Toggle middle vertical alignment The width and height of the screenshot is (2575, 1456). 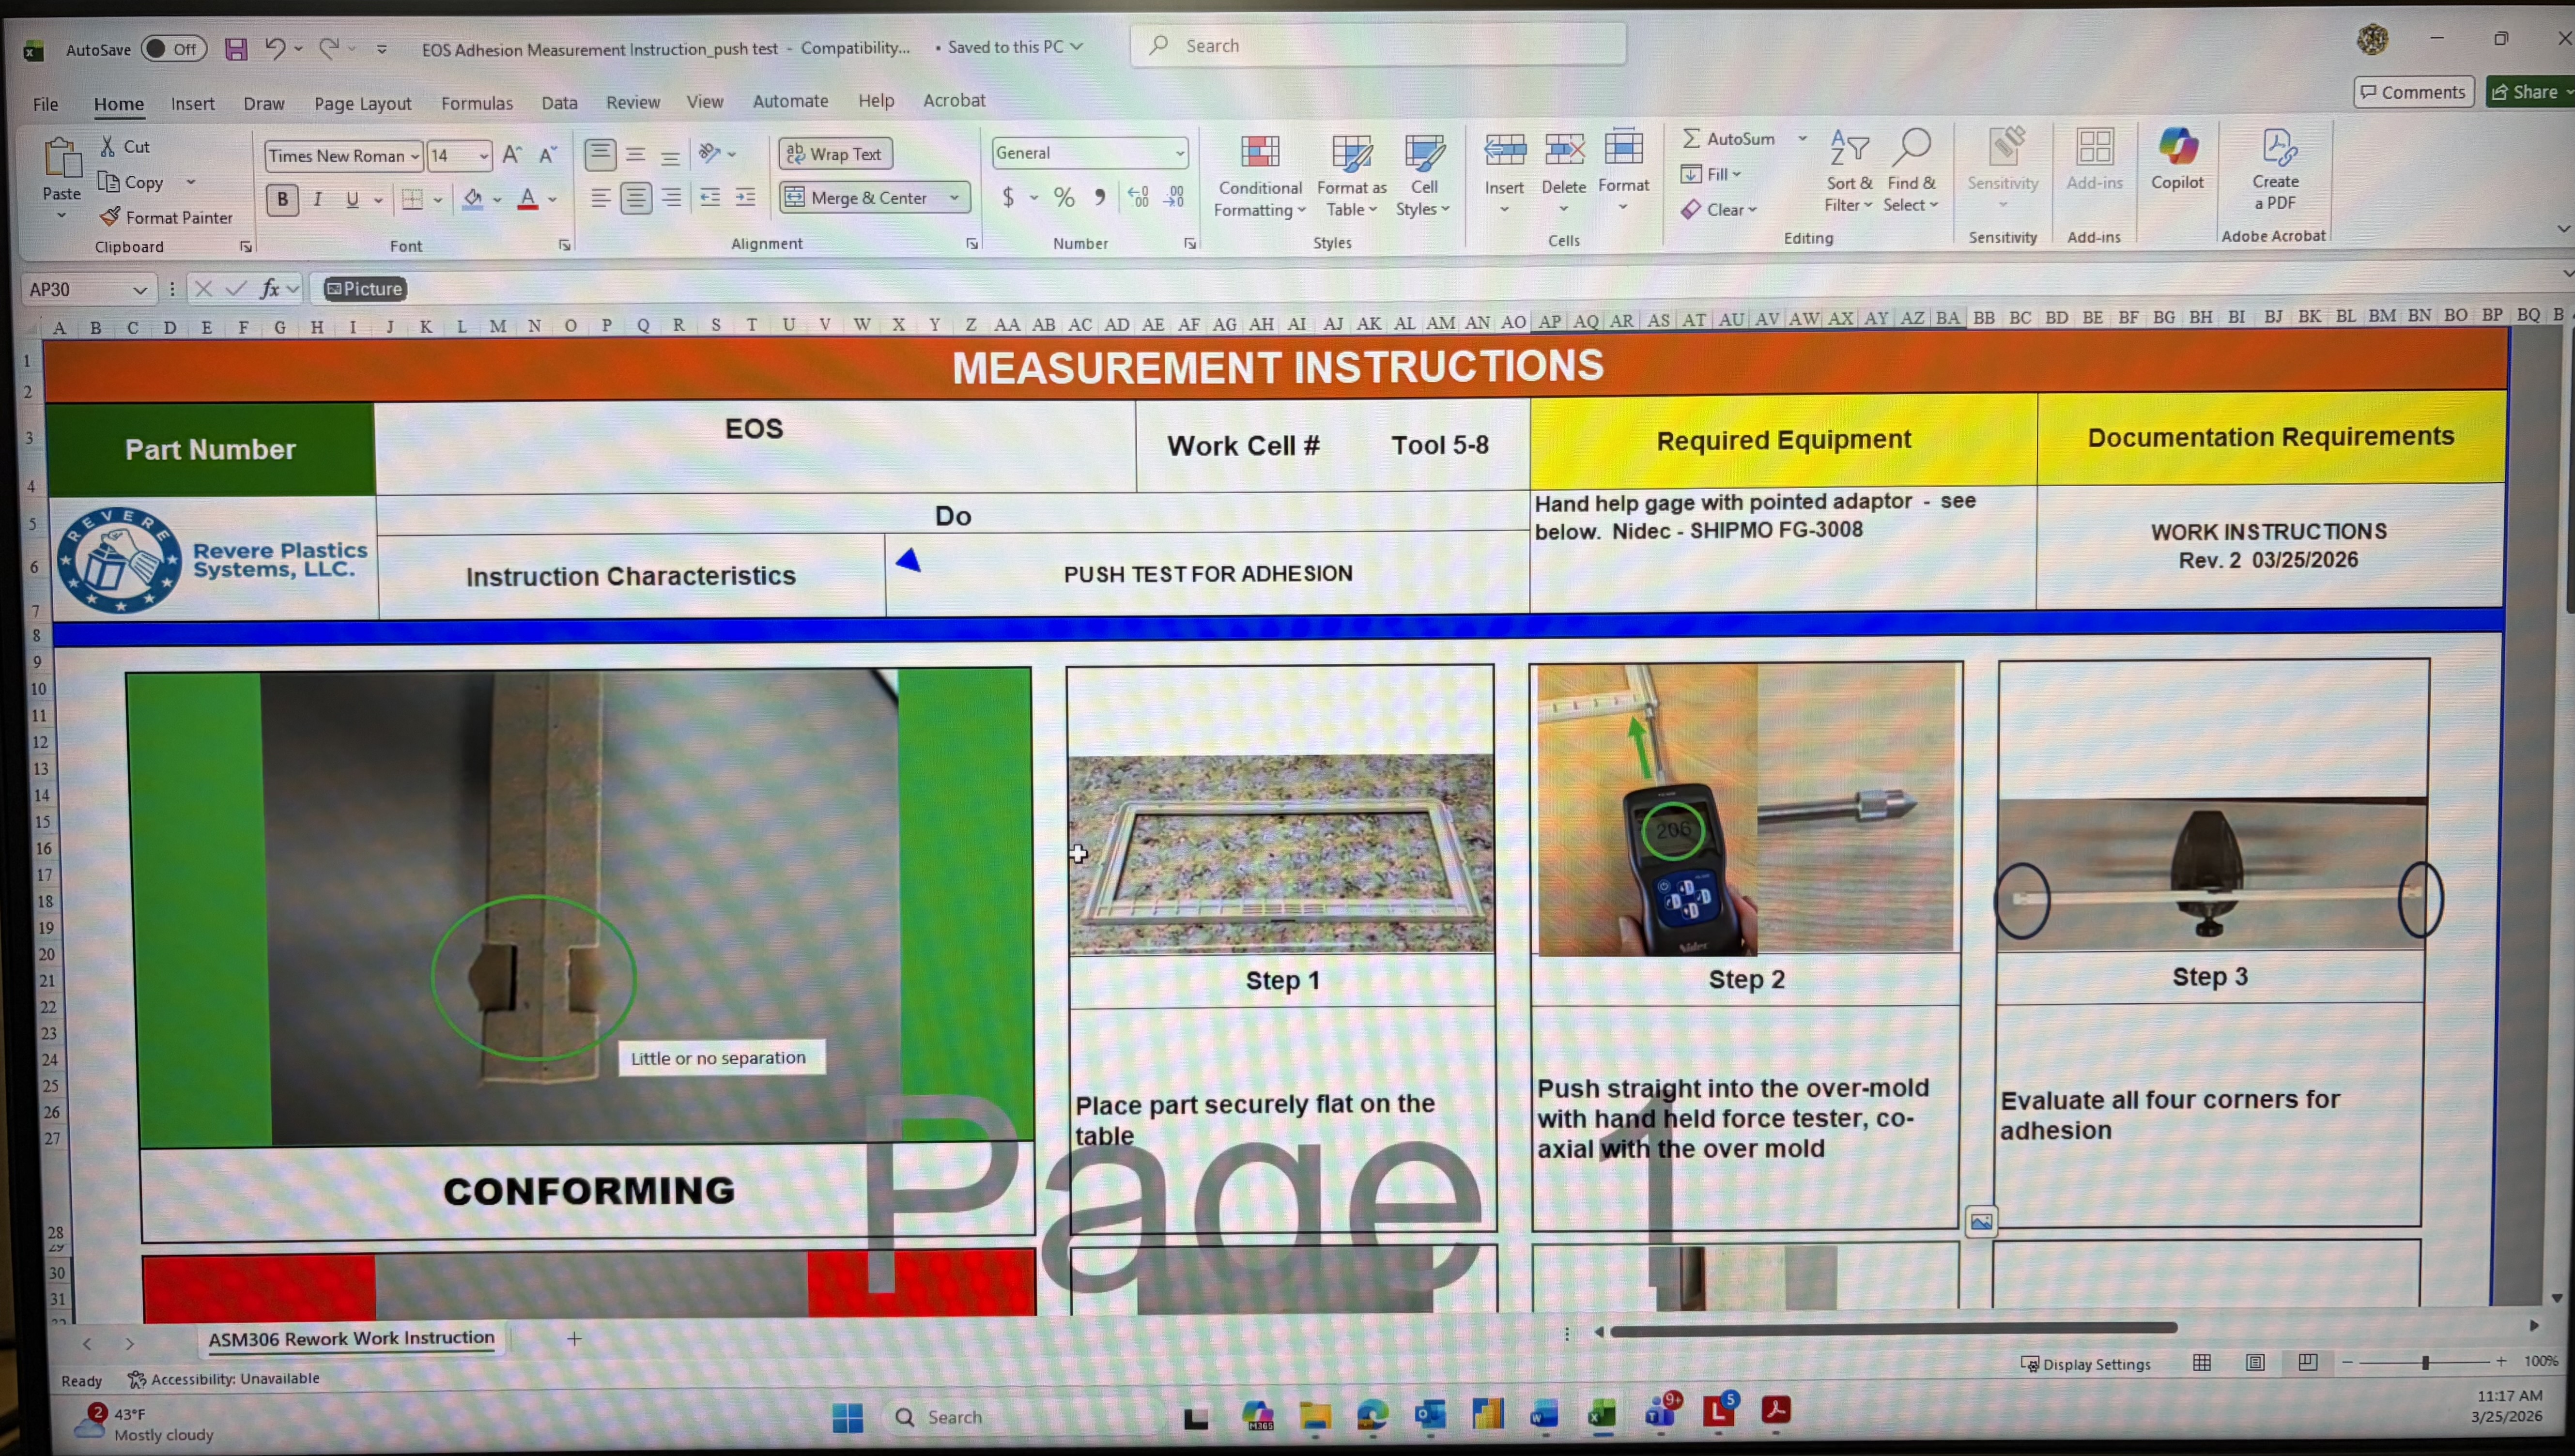635,155
